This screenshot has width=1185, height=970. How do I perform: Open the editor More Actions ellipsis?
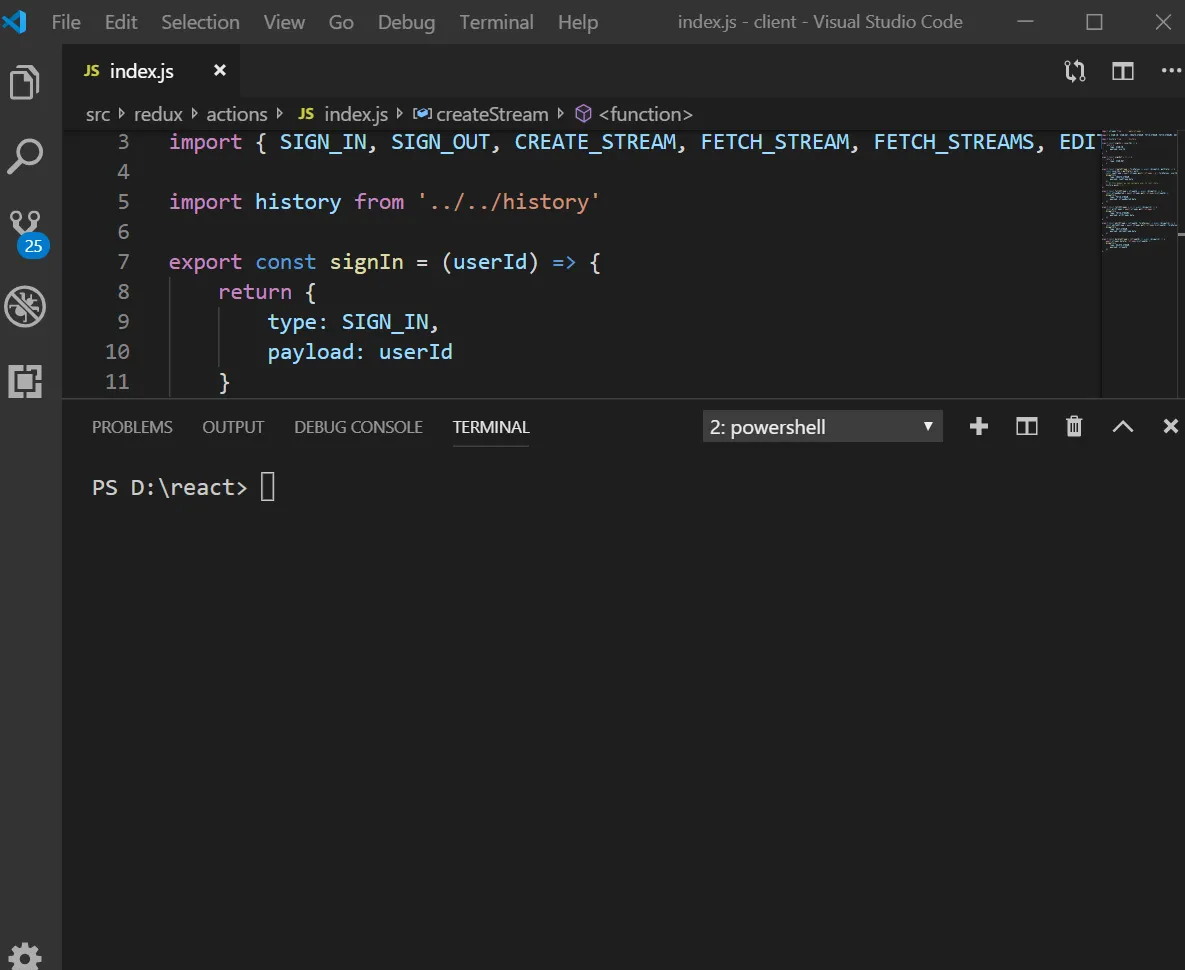click(x=1170, y=71)
